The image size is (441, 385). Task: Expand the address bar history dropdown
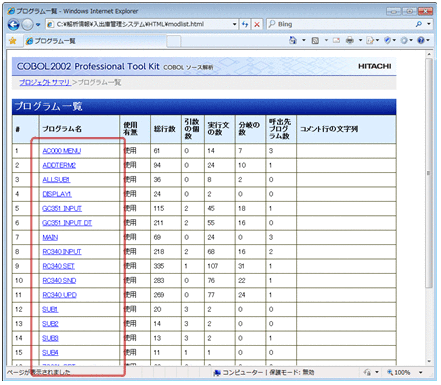[234, 24]
